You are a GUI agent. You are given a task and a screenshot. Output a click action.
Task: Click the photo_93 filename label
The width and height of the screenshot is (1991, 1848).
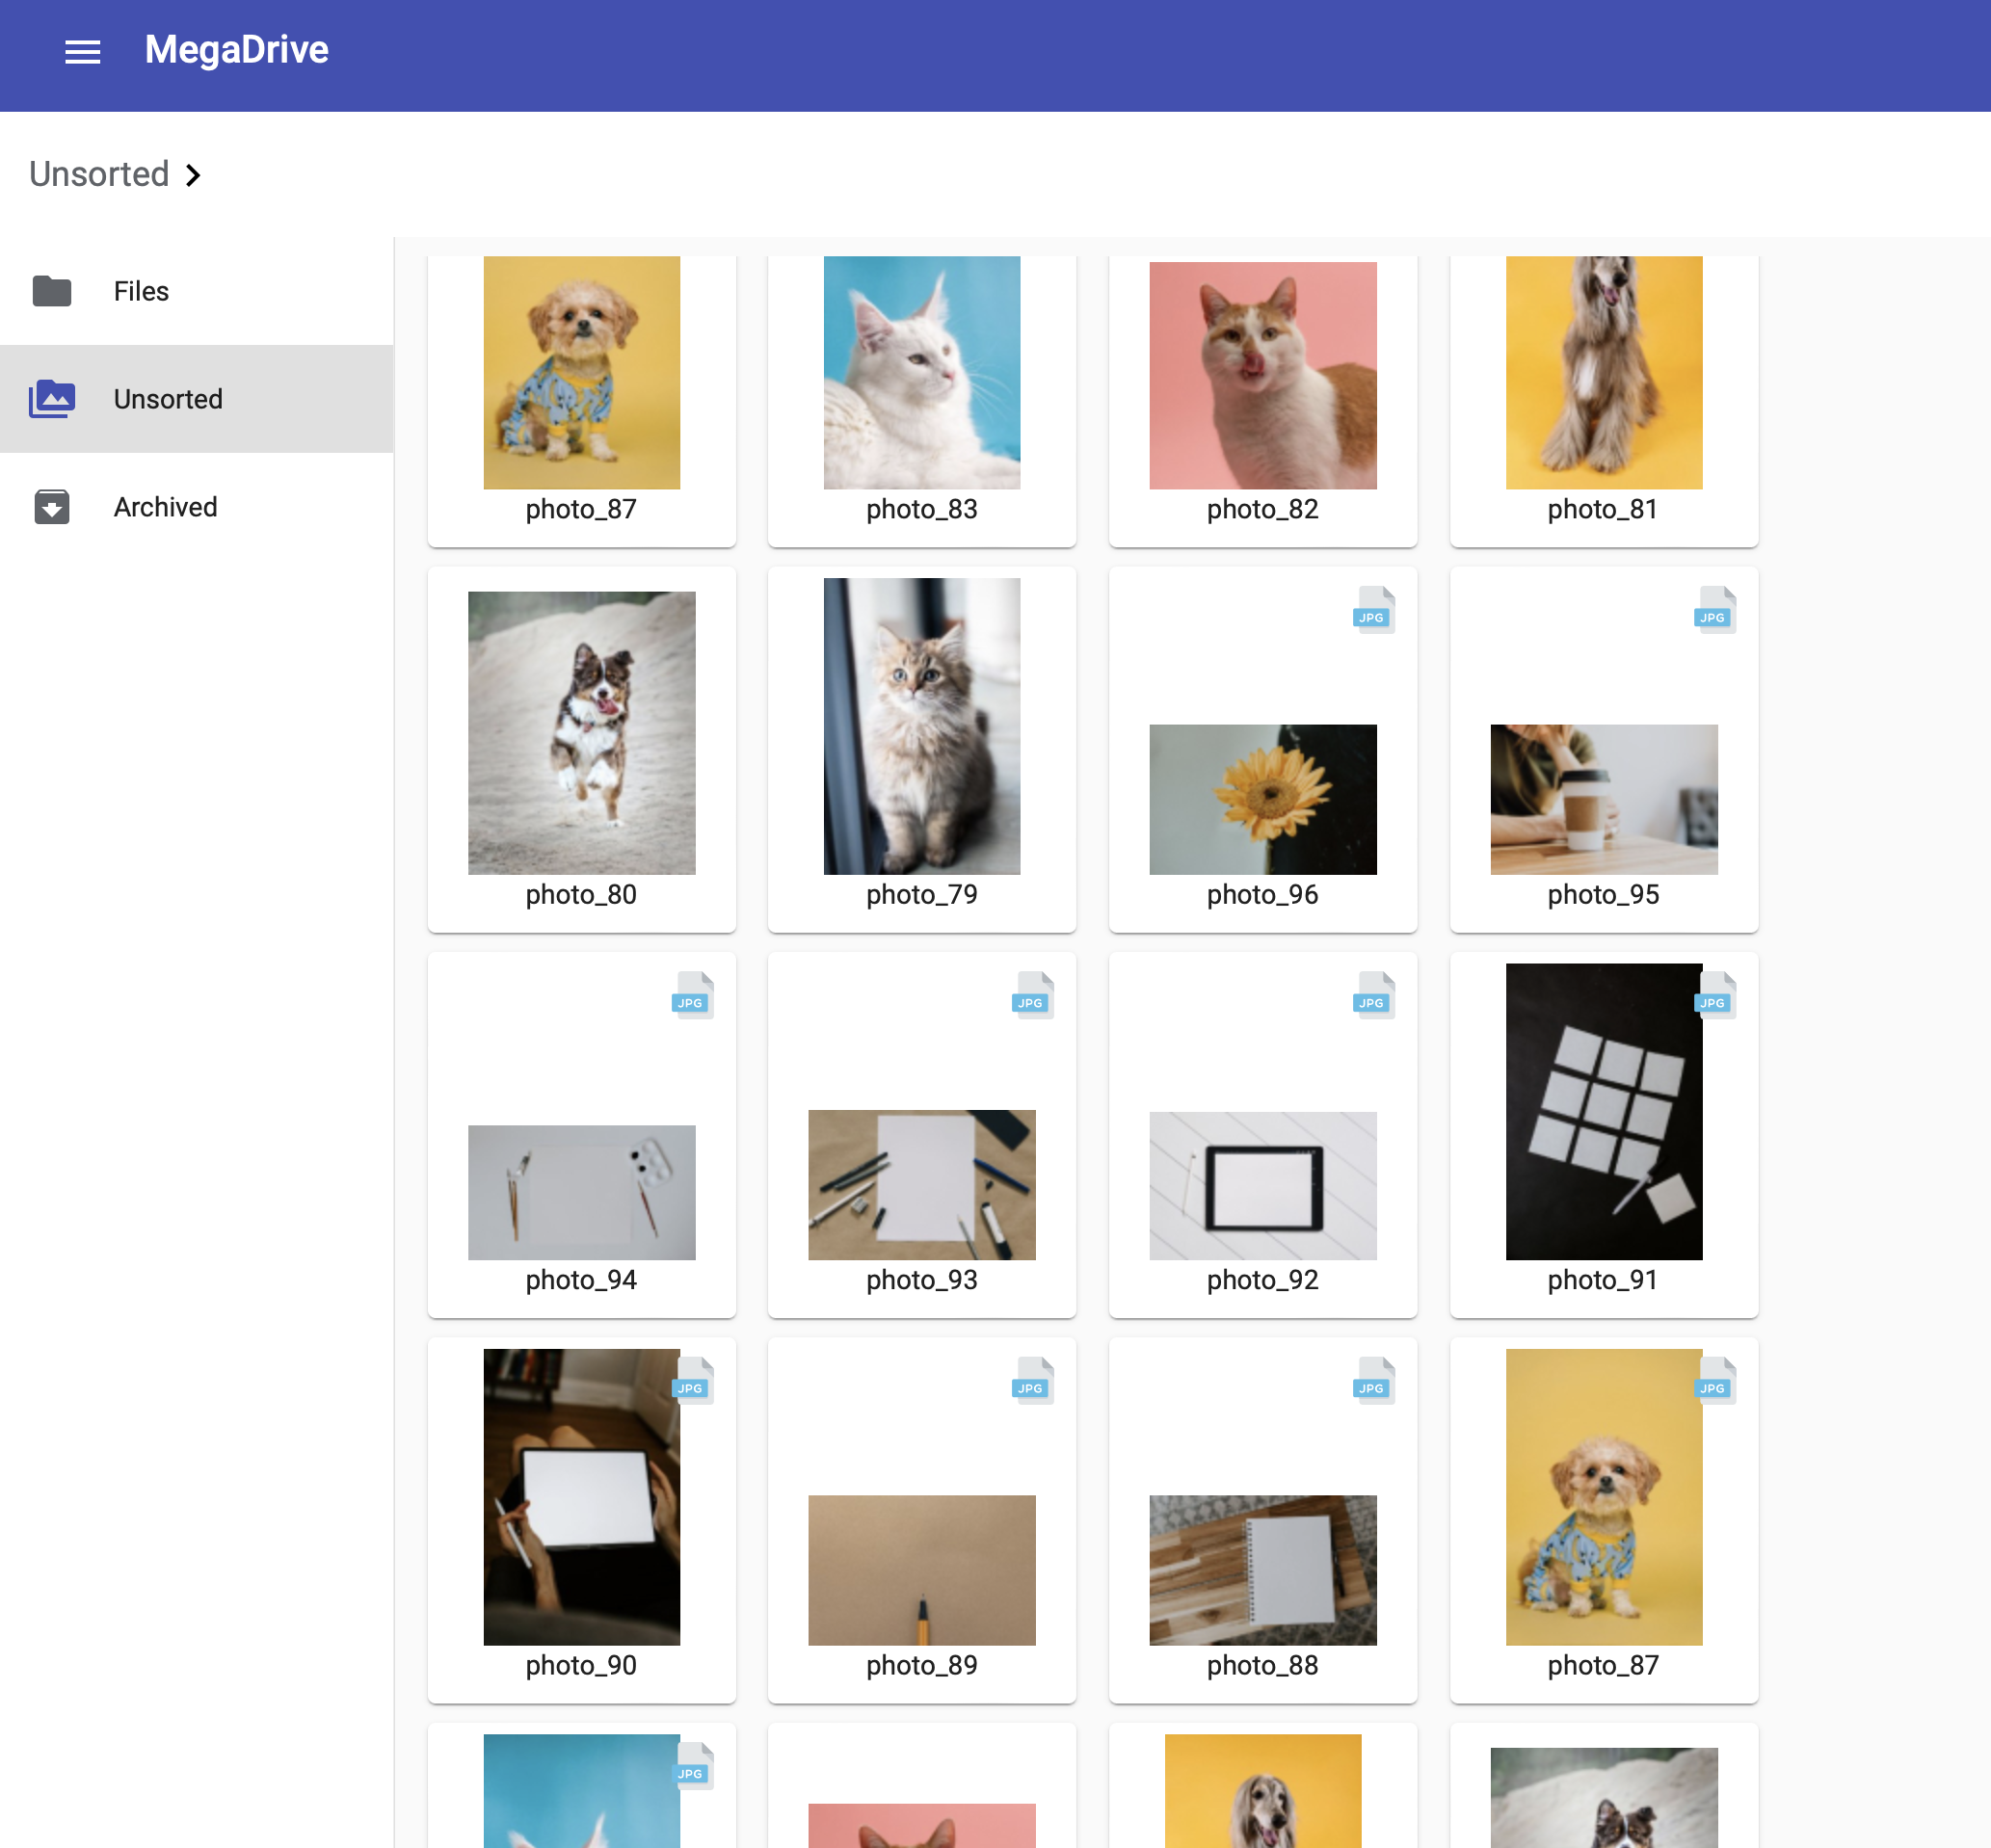click(922, 1280)
